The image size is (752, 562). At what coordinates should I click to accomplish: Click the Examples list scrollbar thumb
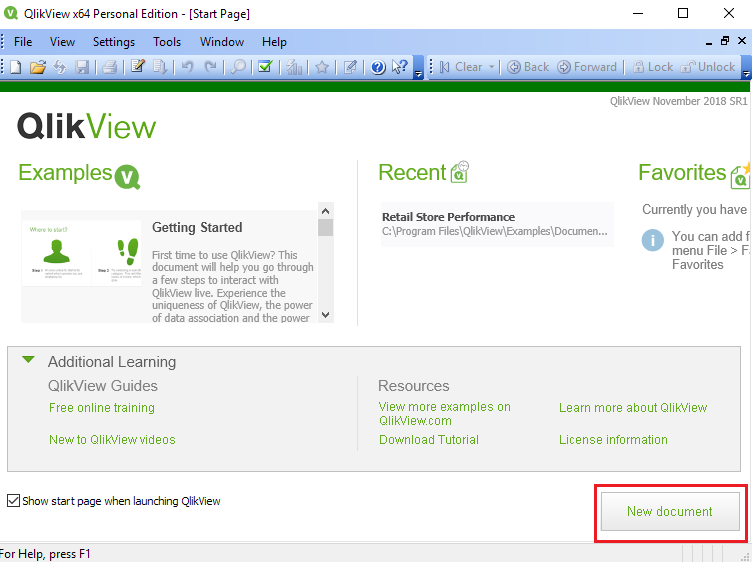click(x=325, y=228)
